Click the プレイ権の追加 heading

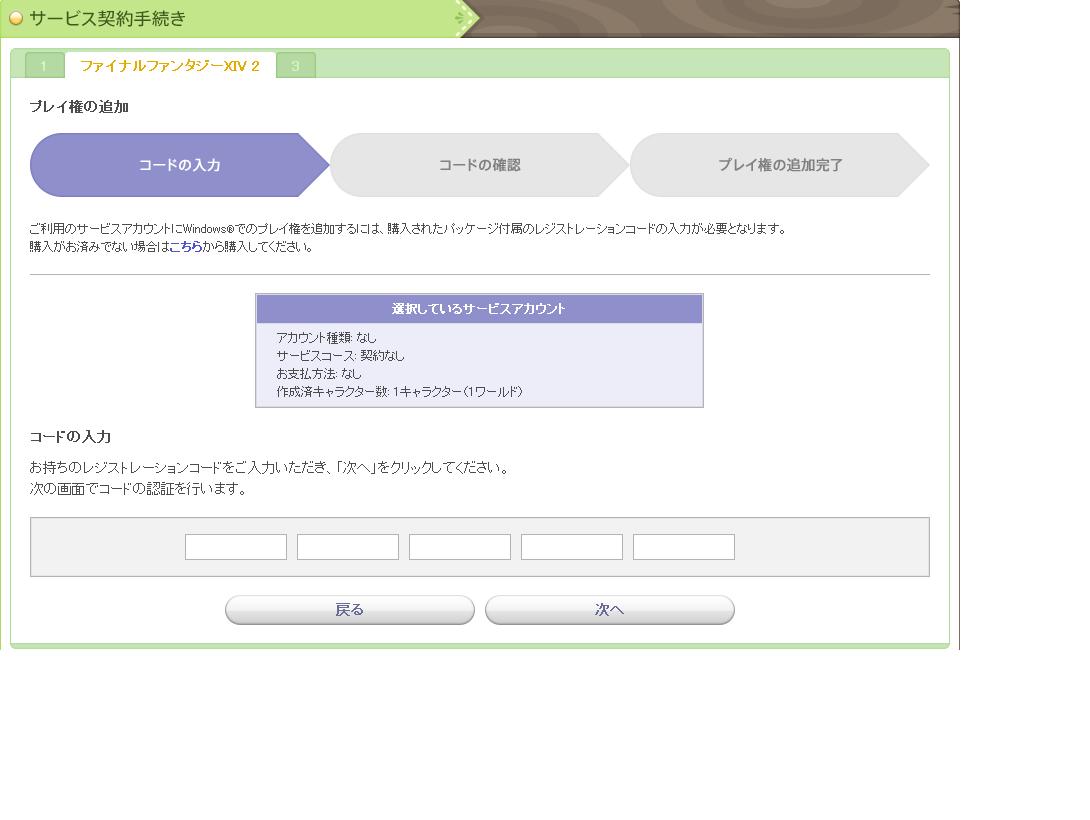point(79,106)
